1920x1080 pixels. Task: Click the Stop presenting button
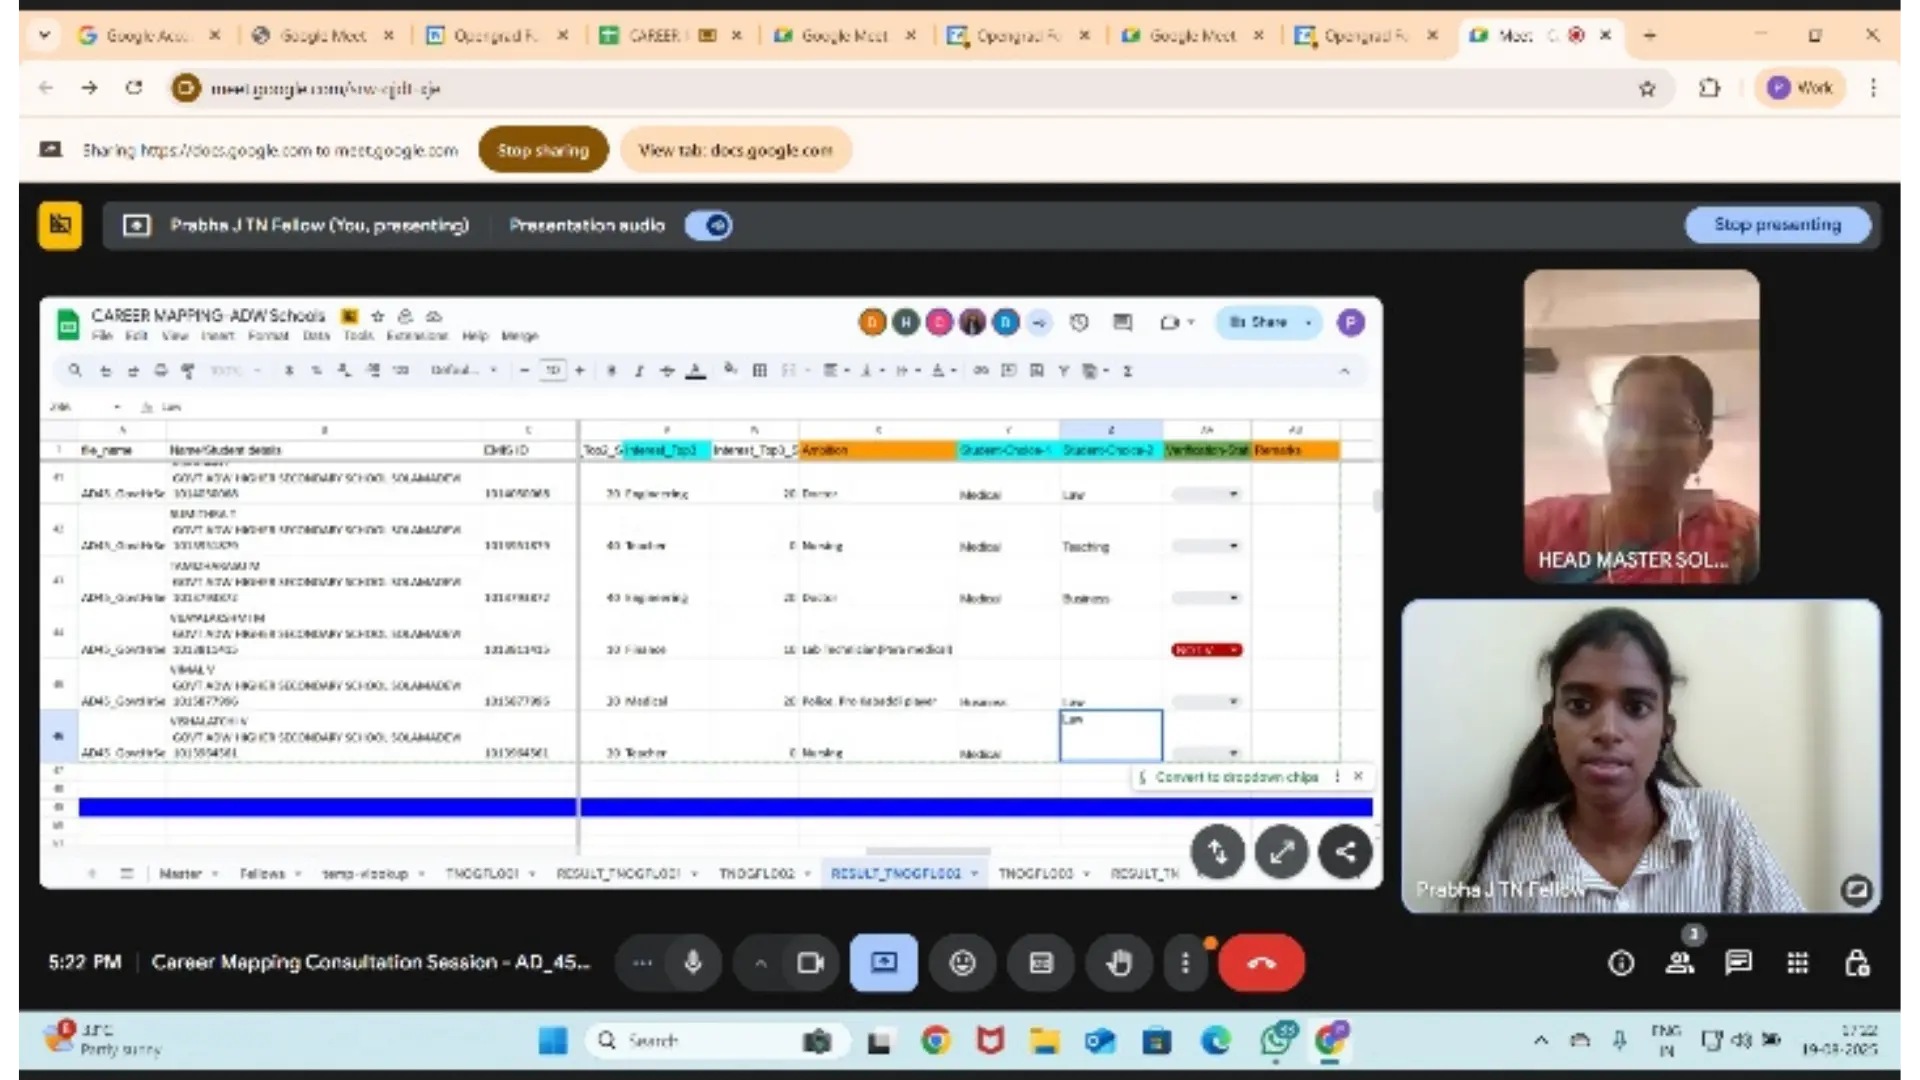click(1777, 225)
